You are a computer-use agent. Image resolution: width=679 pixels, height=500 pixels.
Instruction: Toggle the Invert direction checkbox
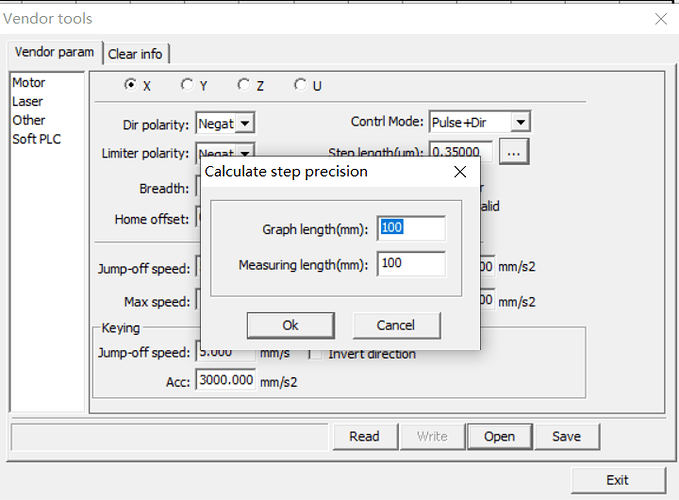click(315, 354)
